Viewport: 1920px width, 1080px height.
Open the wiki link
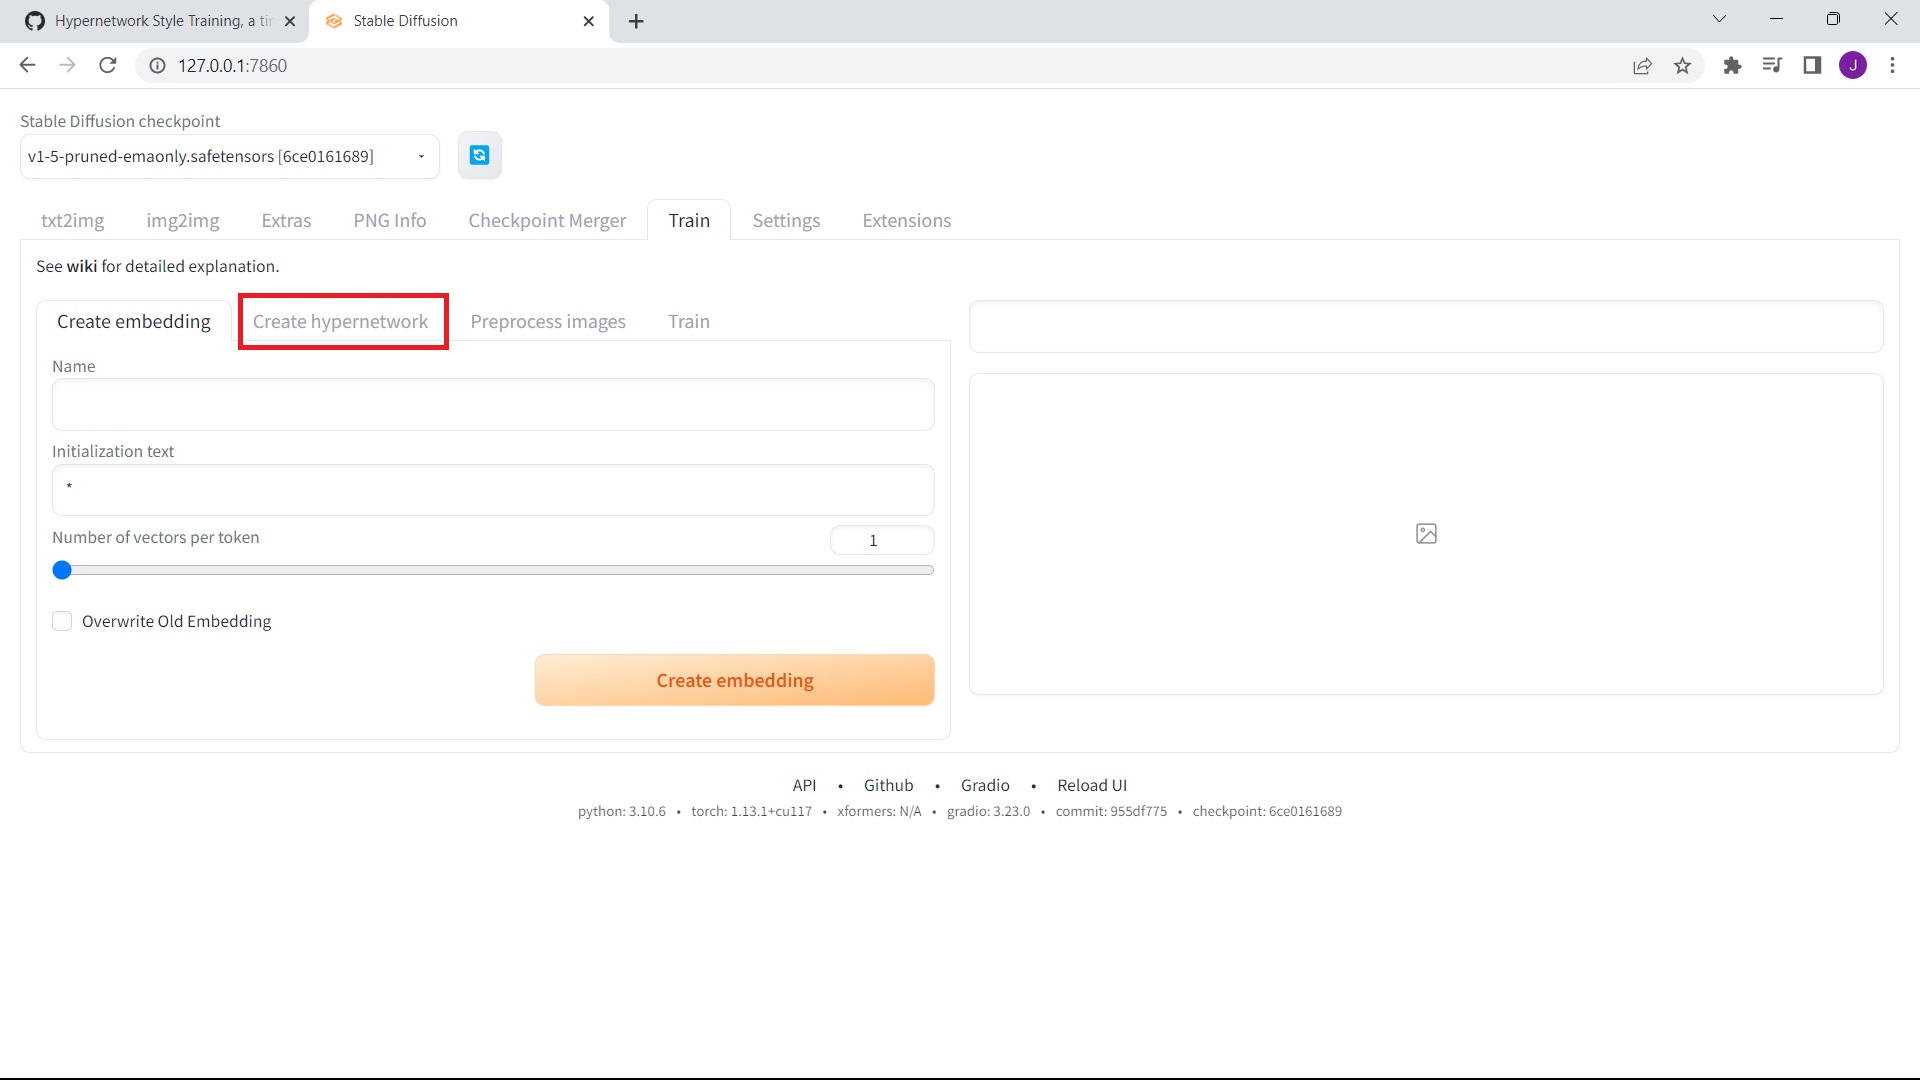point(81,266)
